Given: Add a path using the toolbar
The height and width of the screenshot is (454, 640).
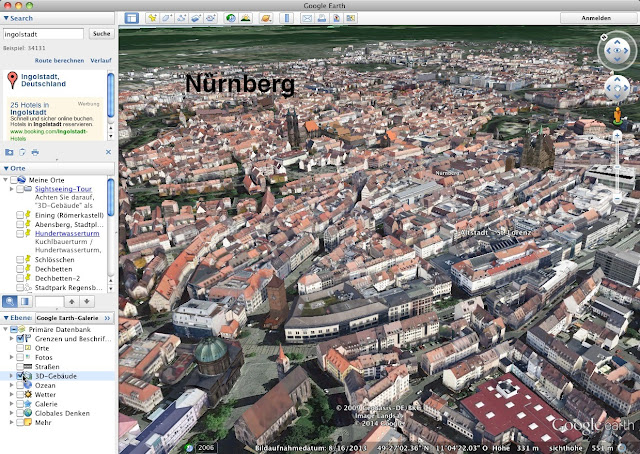Looking at the screenshot, I should (182, 18).
